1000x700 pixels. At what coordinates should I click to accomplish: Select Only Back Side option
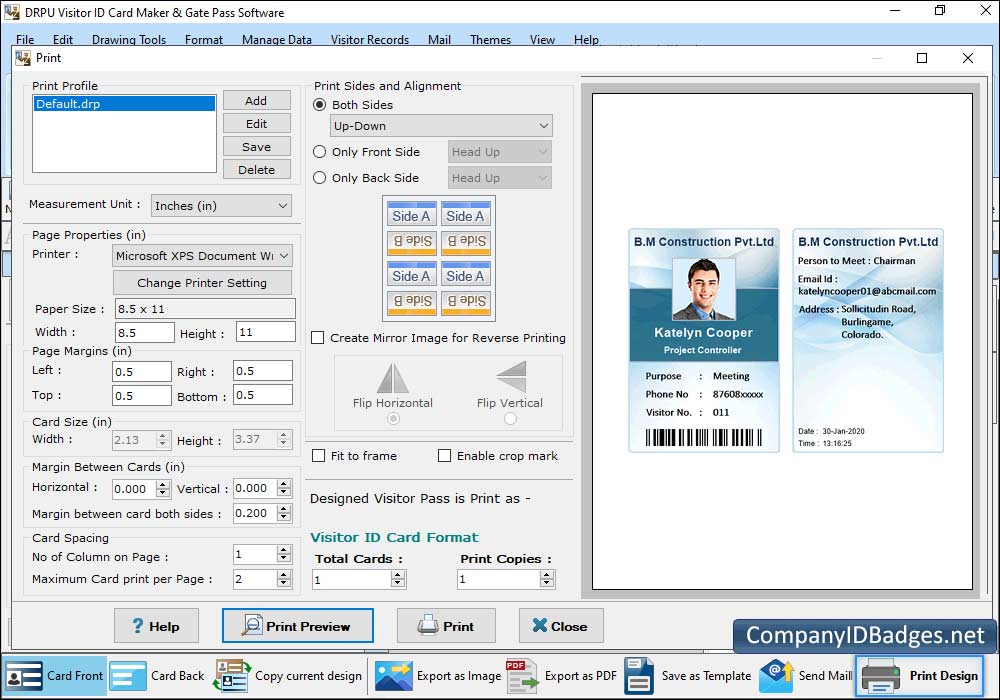[x=320, y=178]
